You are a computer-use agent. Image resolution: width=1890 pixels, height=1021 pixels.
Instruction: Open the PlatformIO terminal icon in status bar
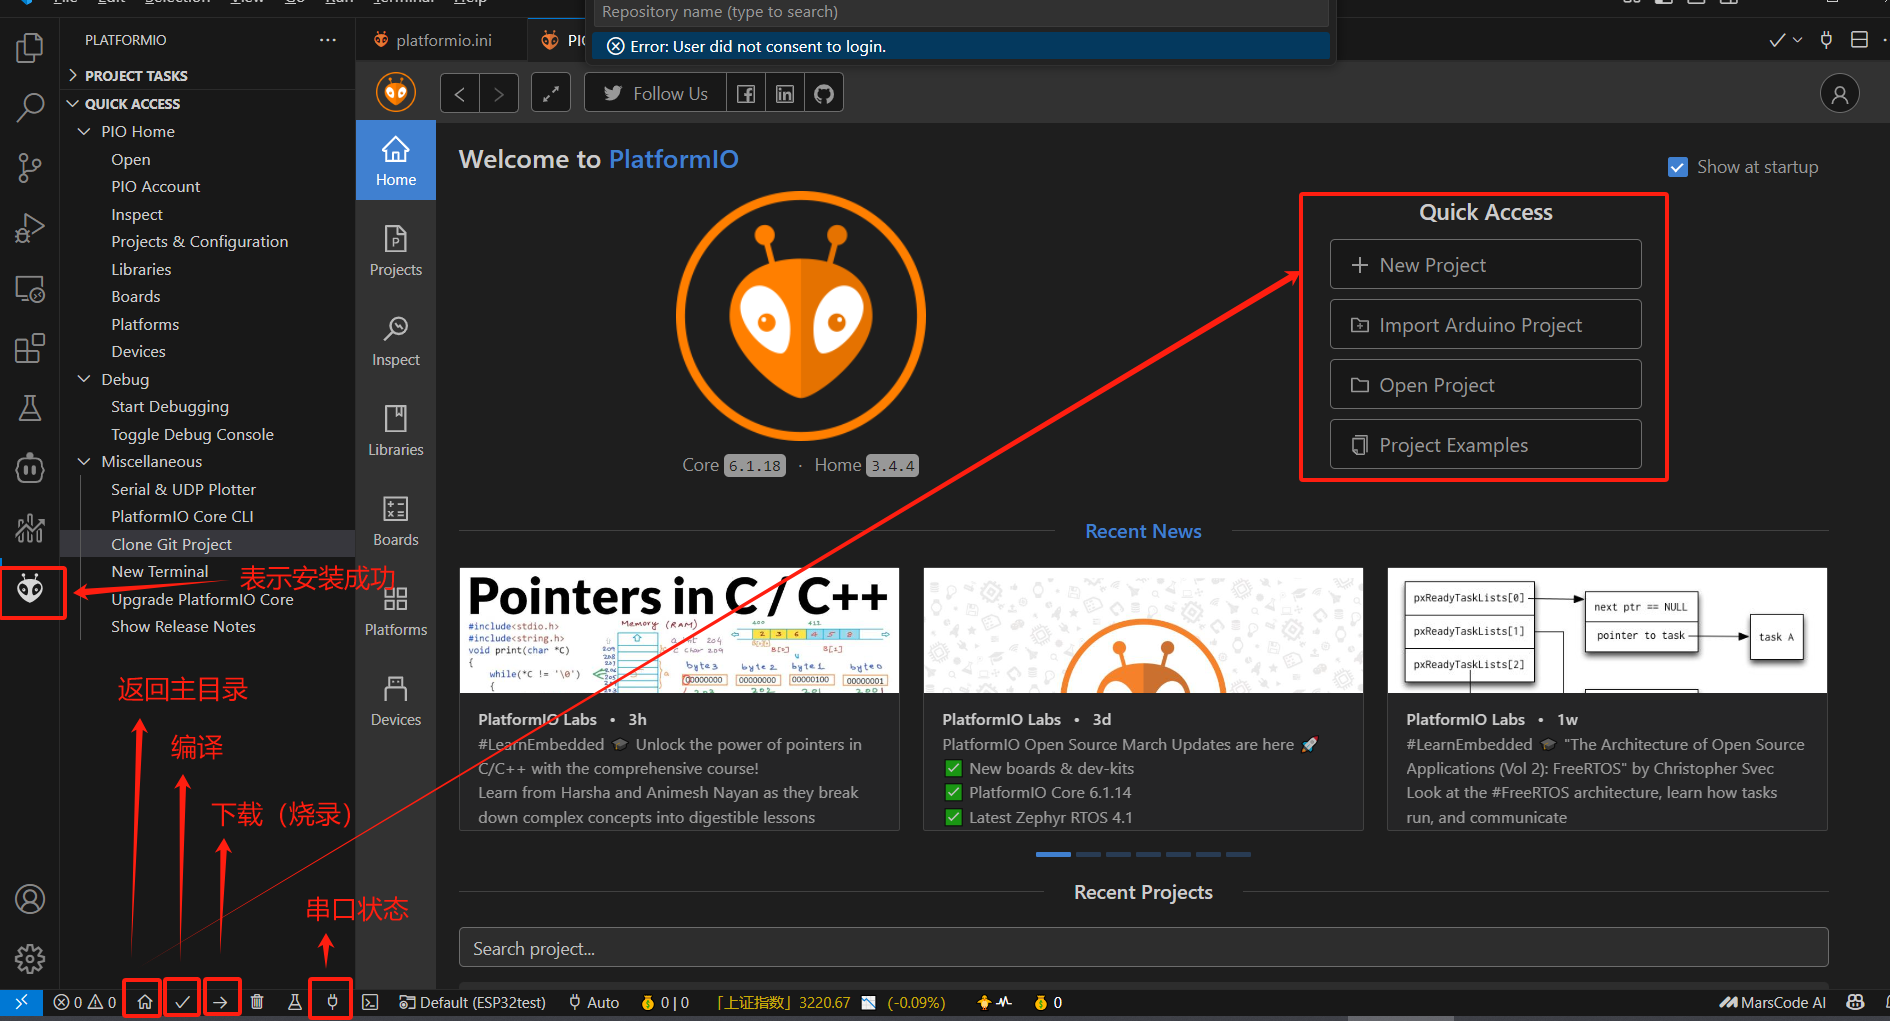[x=370, y=1002]
